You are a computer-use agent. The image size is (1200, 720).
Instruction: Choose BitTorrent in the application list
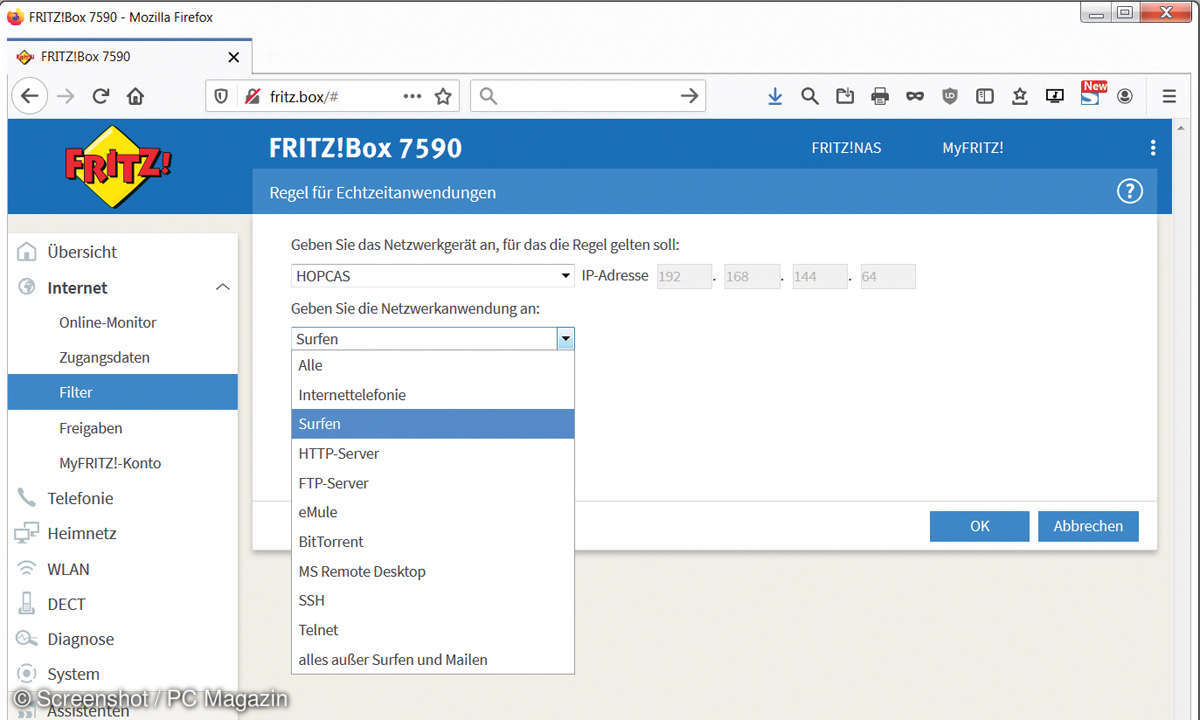[433, 542]
